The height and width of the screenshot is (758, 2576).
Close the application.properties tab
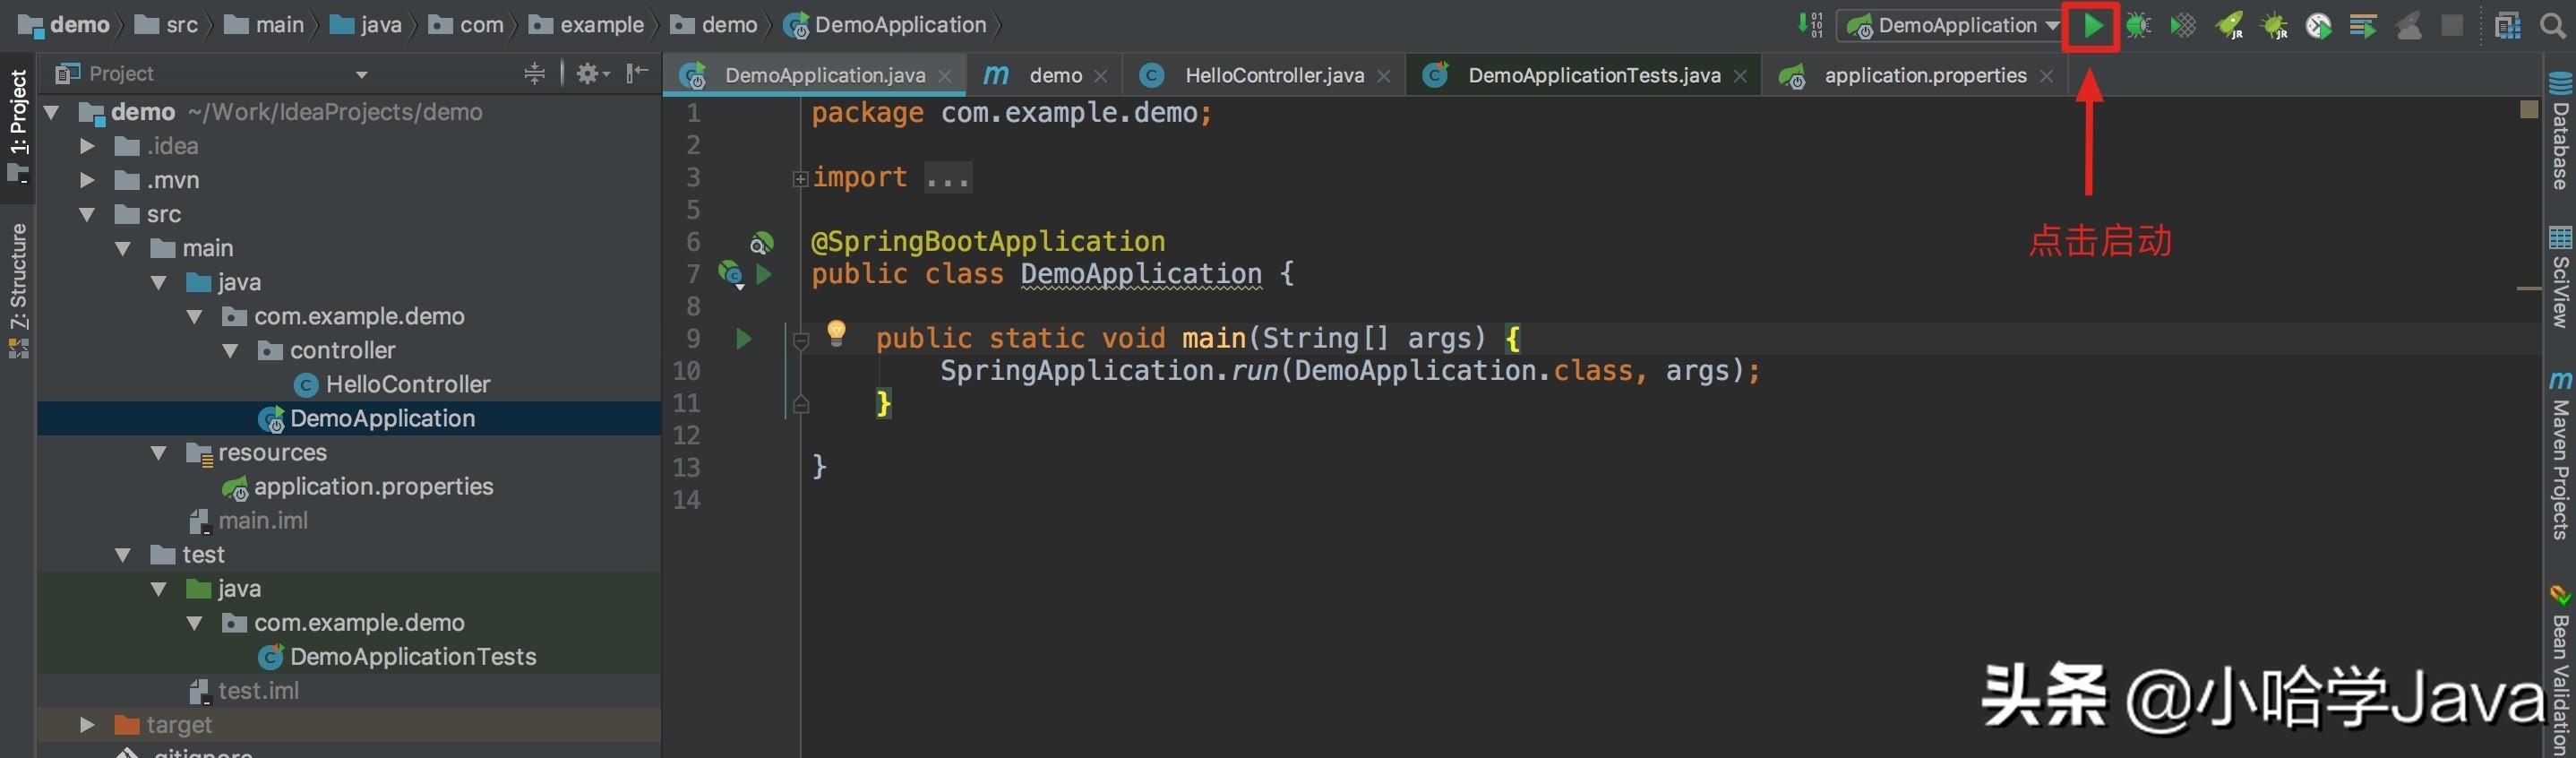pos(2047,76)
